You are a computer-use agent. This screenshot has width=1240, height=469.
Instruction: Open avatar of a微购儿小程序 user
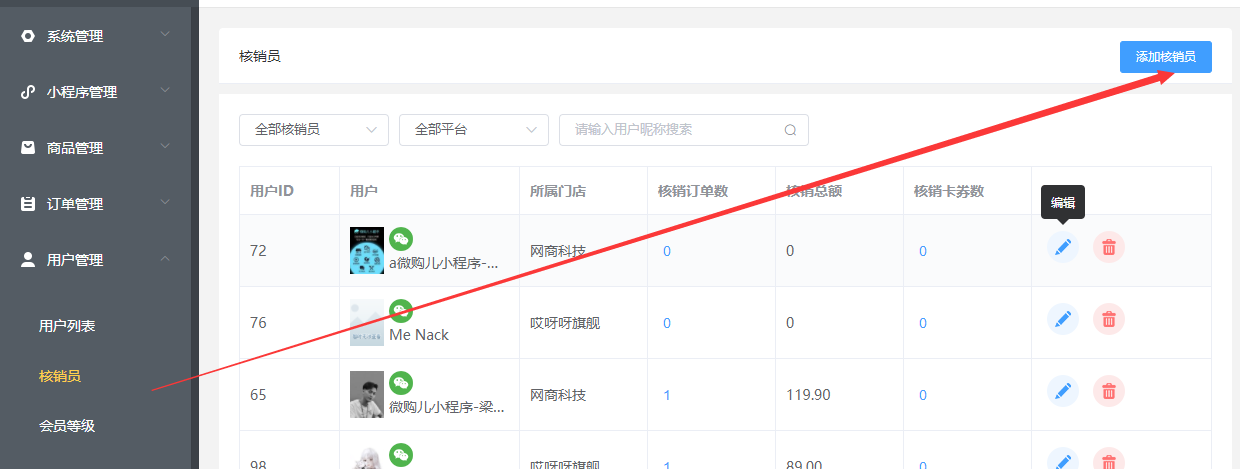367,250
